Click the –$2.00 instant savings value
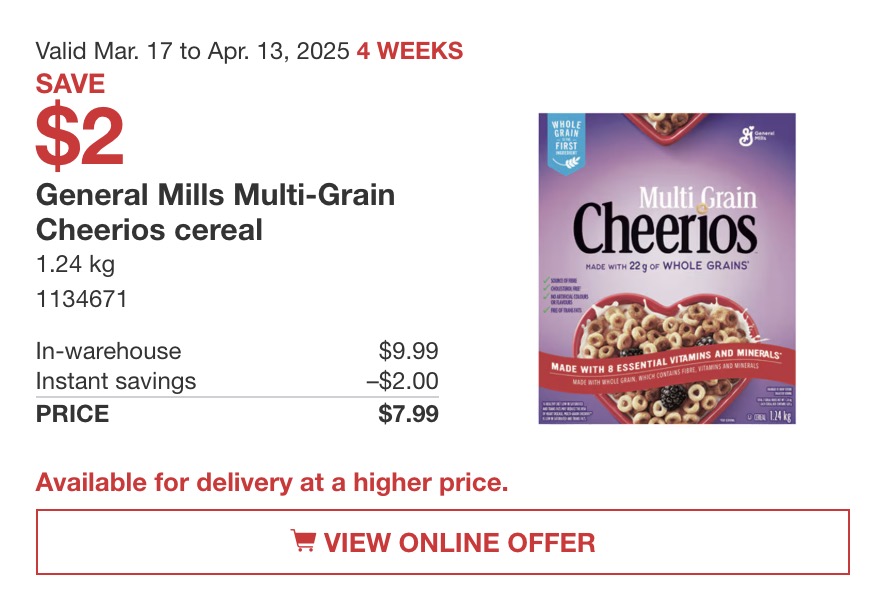The height and width of the screenshot is (604, 878). pyautogui.click(x=403, y=381)
